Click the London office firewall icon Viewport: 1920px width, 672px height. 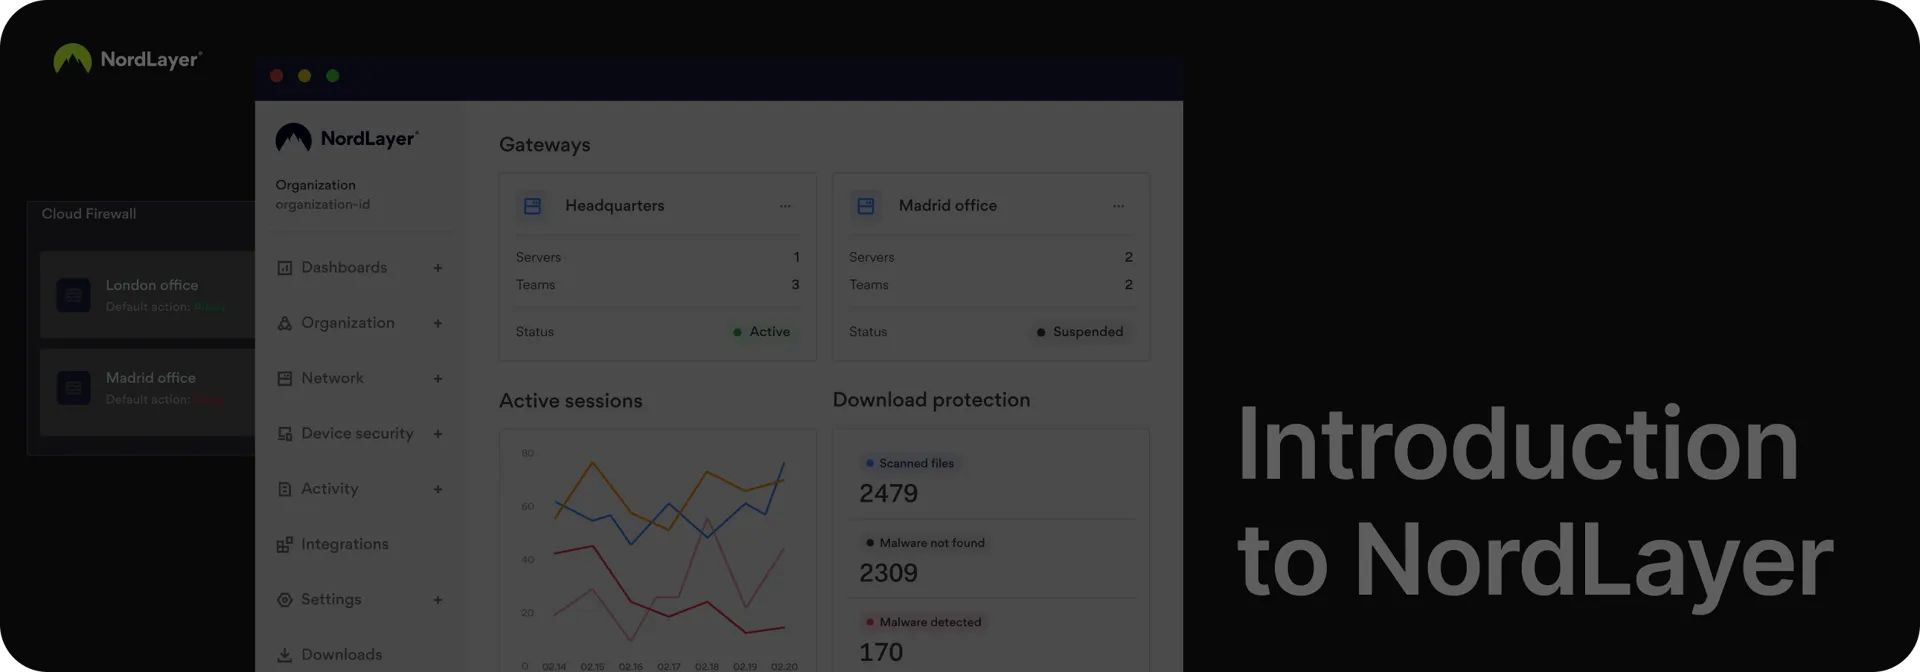(x=74, y=295)
